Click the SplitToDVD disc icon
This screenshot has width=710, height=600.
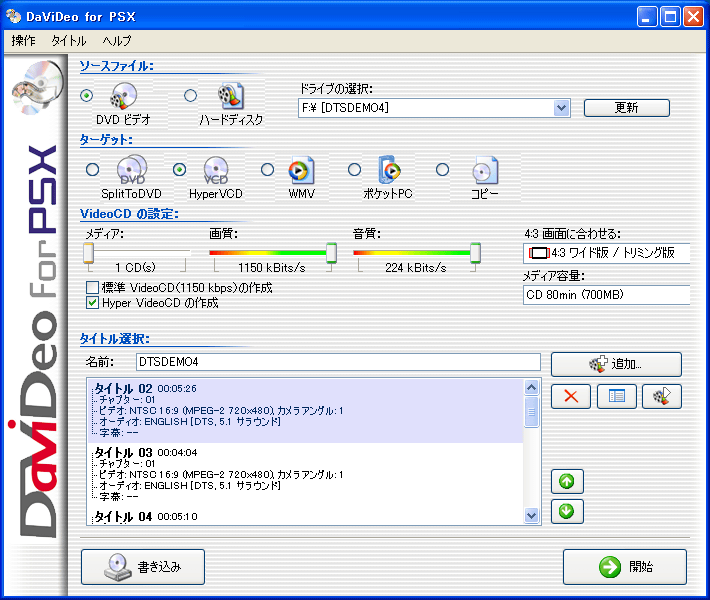point(132,169)
